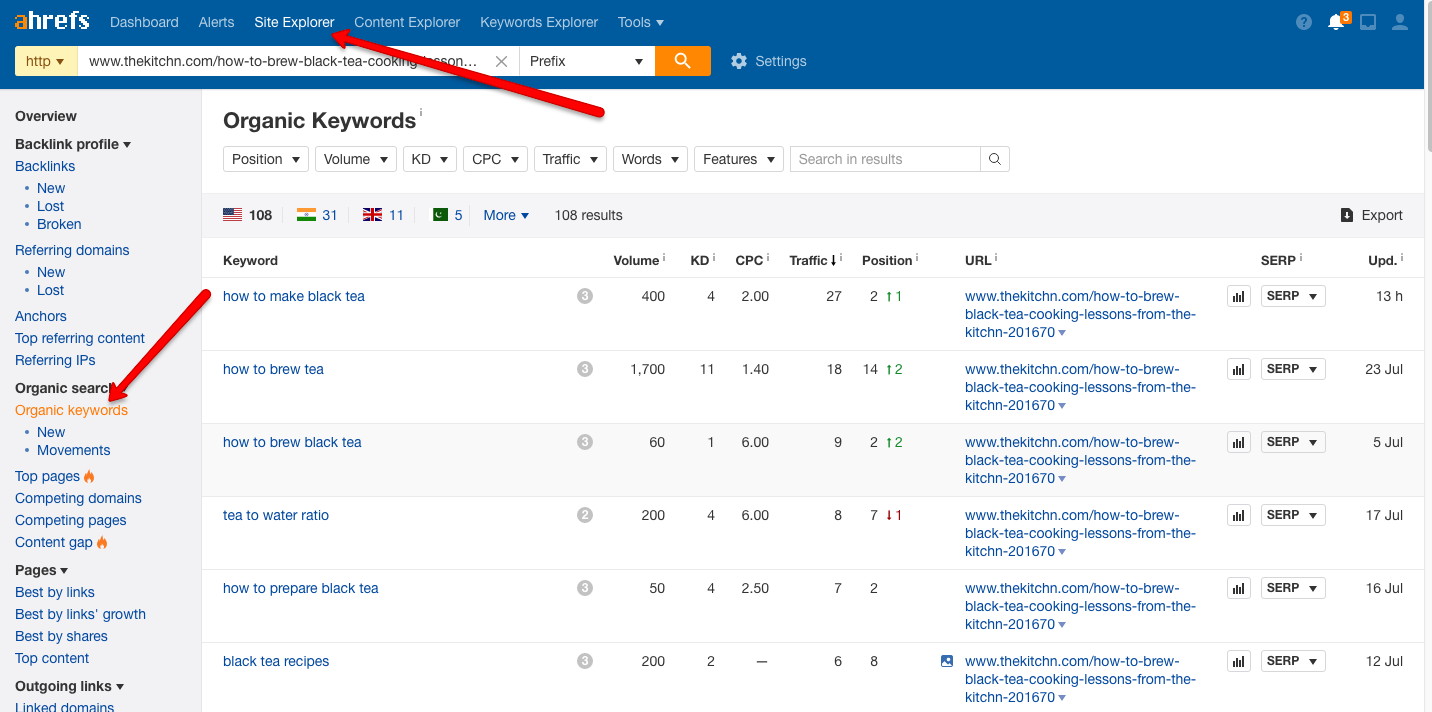Click the ahrefs logo

[x=52, y=21]
